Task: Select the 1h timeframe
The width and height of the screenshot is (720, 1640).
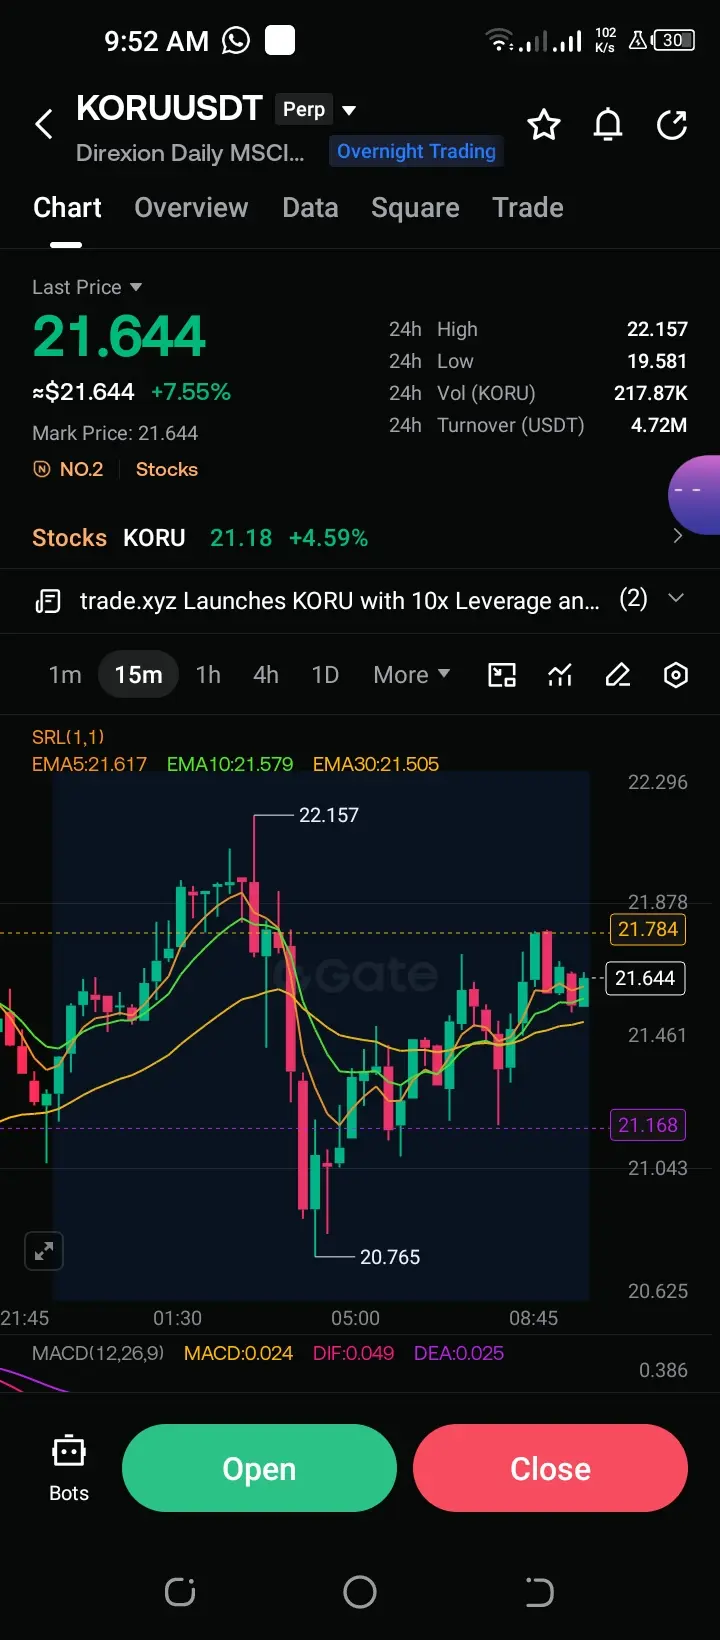Action: tap(208, 675)
